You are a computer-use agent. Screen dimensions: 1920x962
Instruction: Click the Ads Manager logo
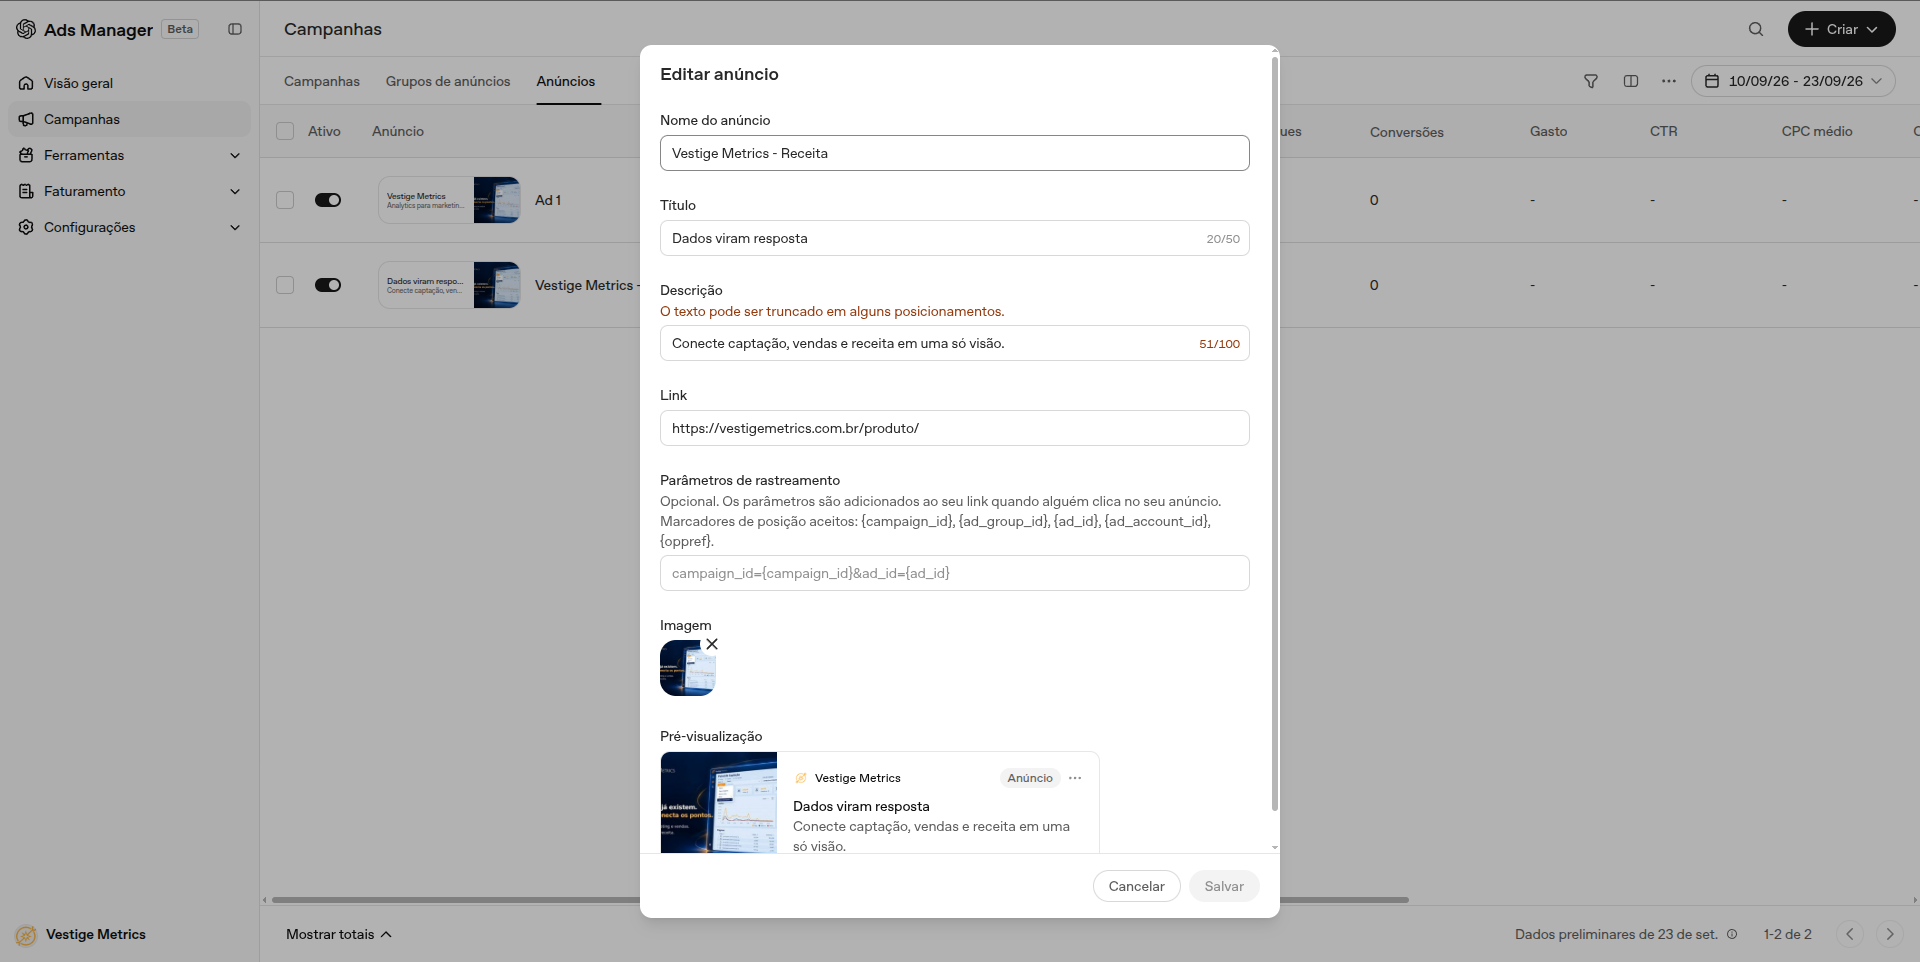click(26, 29)
